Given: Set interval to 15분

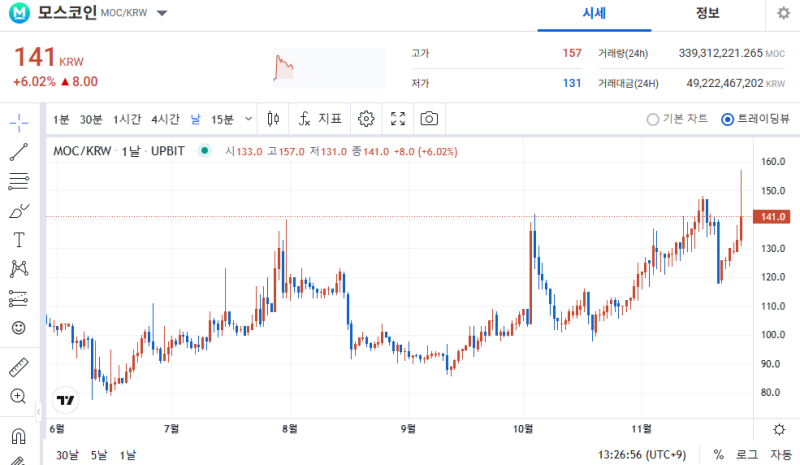Looking at the screenshot, I should click(222, 119).
